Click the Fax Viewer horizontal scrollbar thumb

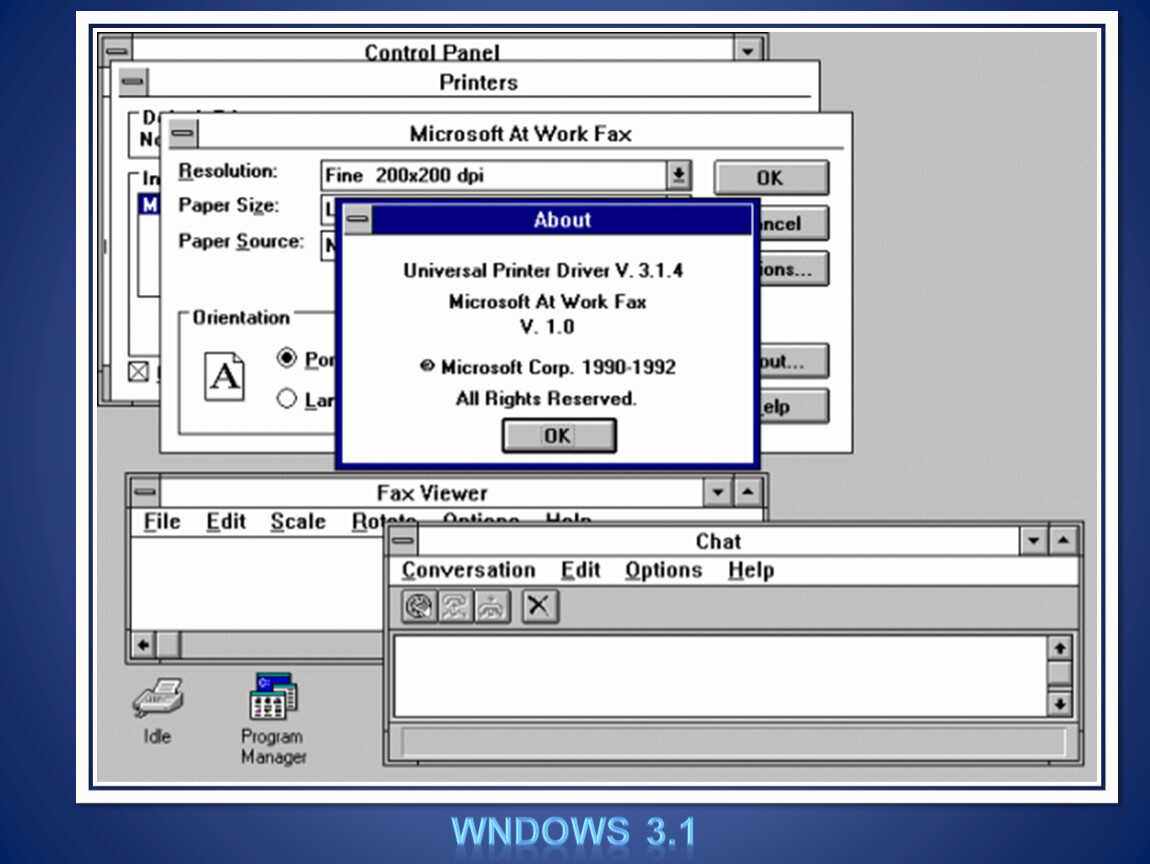(x=169, y=645)
